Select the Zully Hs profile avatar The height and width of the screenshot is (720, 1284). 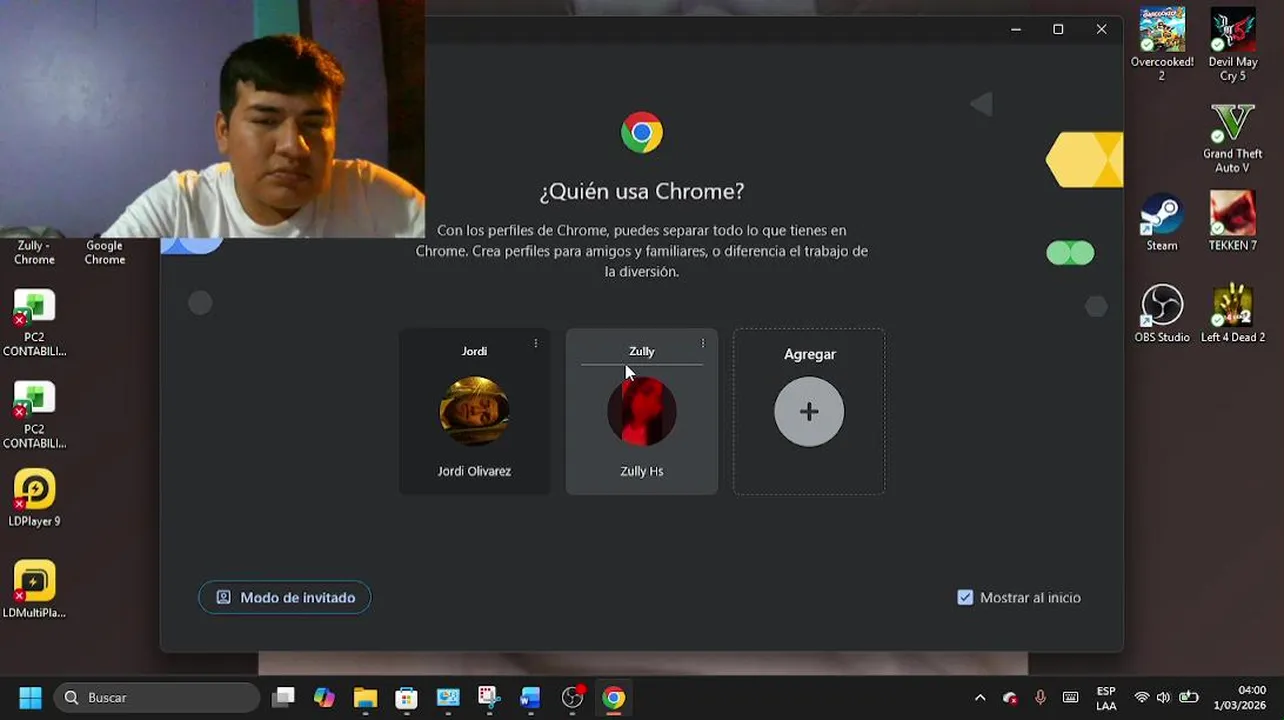pyautogui.click(x=641, y=411)
